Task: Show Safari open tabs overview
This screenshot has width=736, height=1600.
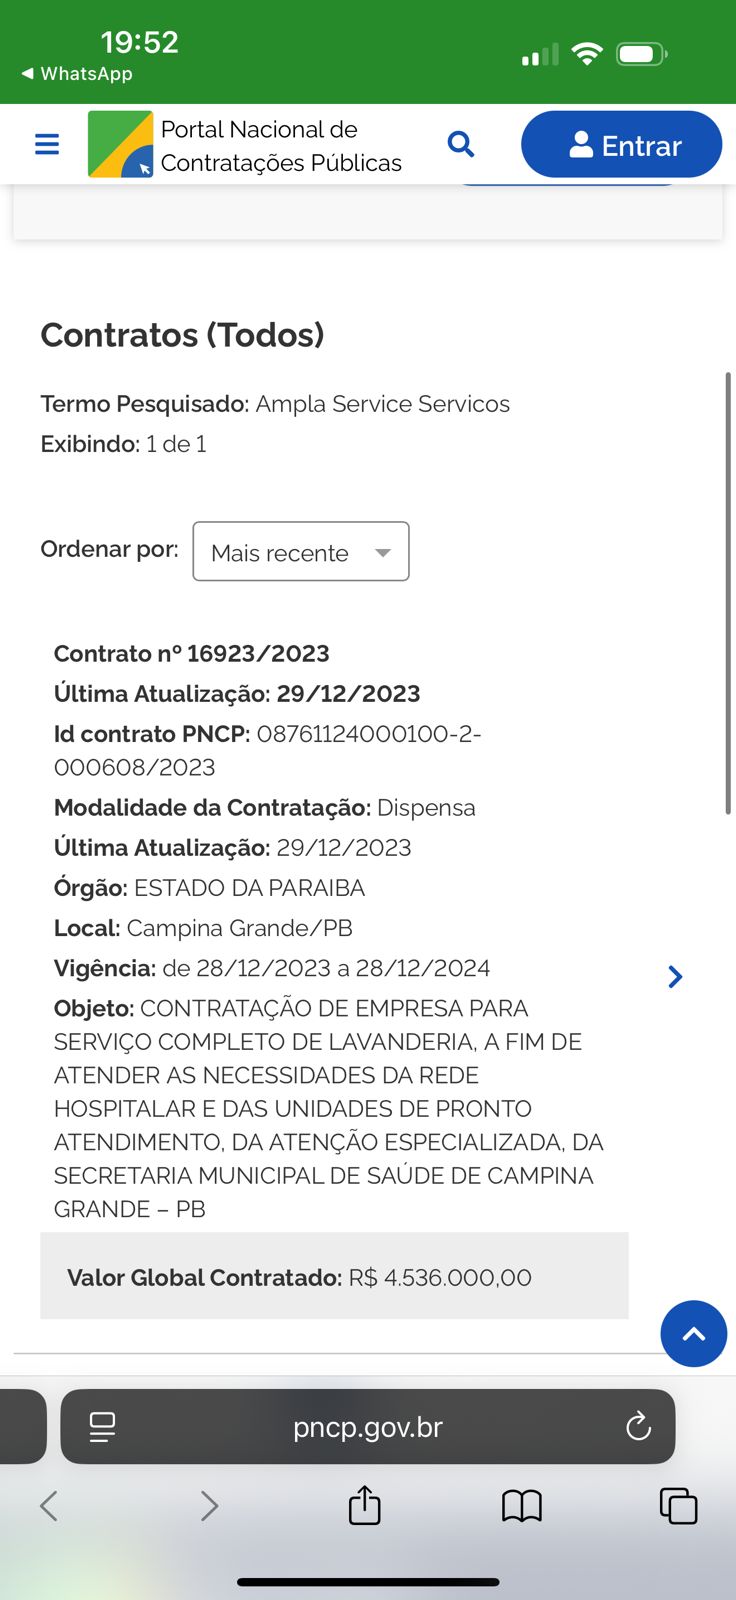Action: coord(678,1505)
